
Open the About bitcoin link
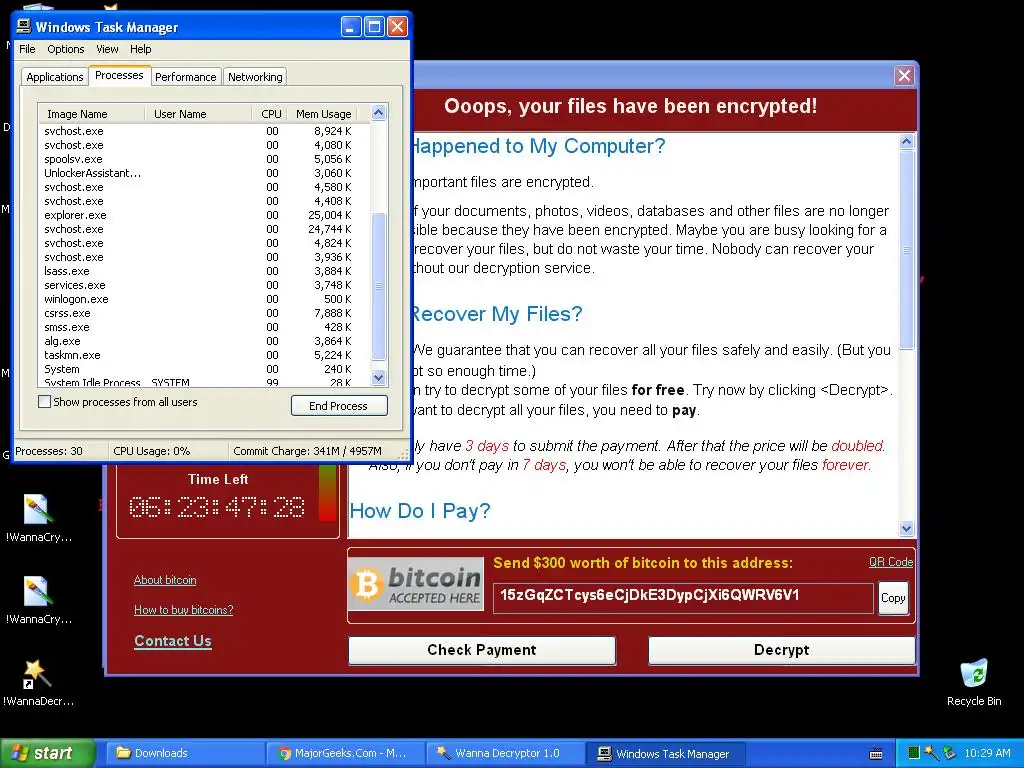[165, 580]
